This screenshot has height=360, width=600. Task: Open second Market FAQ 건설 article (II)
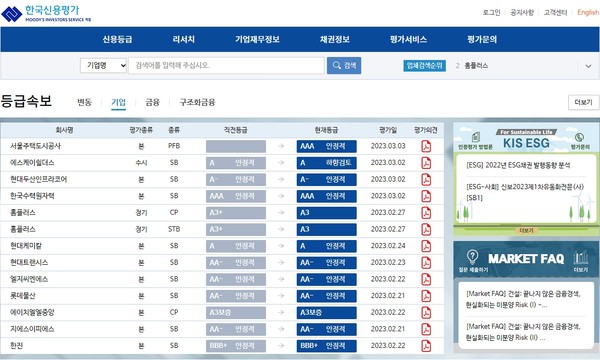tap(523, 332)
